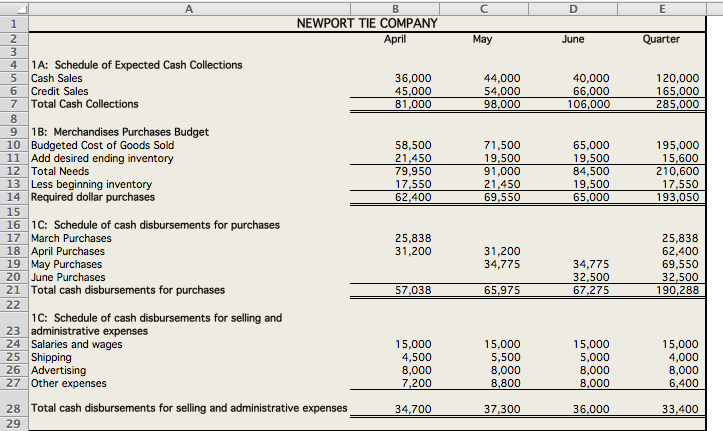
Task: Select the Quarter column label cell
Action: pyautogui.click(x=662, y=39)
